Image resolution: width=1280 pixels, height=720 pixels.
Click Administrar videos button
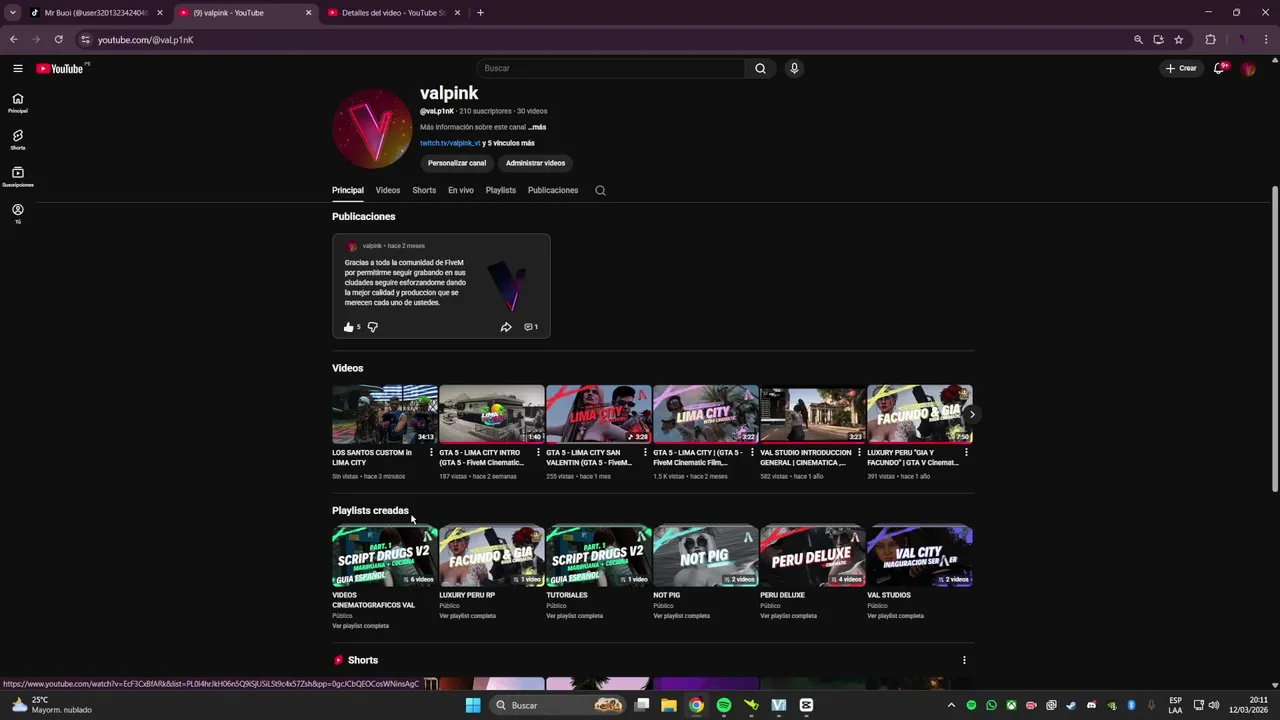(x=535, y=163)
